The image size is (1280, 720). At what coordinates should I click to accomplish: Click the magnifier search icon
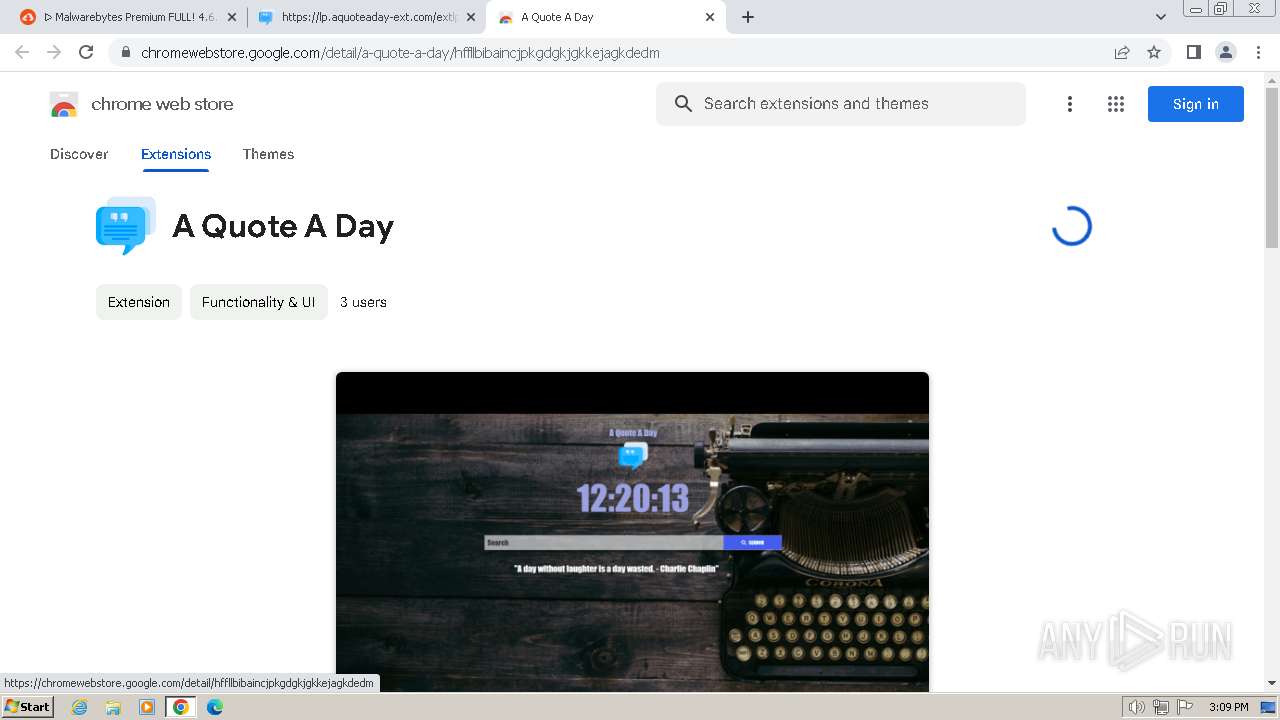coord(683,104)
